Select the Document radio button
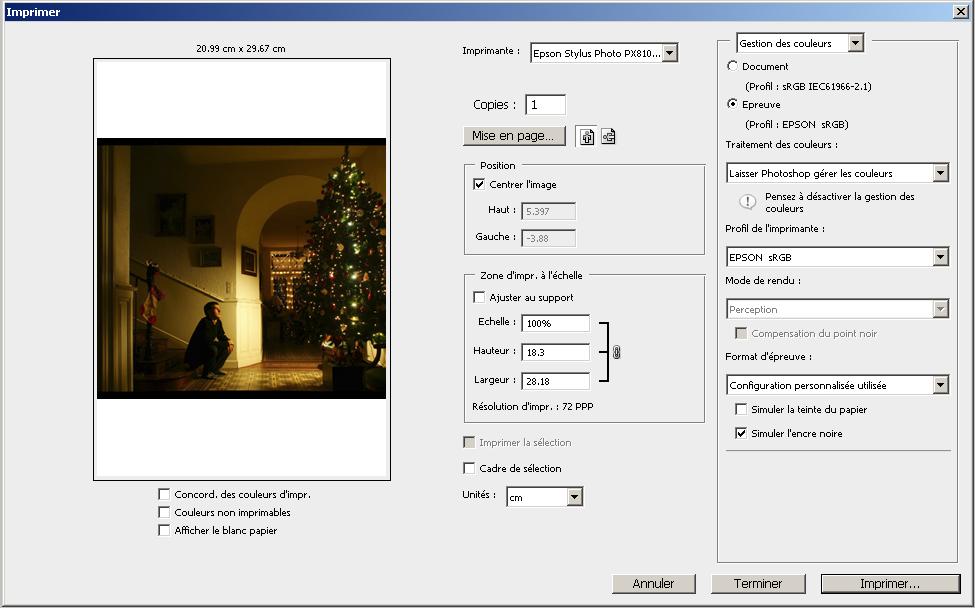 click(733, 66)
